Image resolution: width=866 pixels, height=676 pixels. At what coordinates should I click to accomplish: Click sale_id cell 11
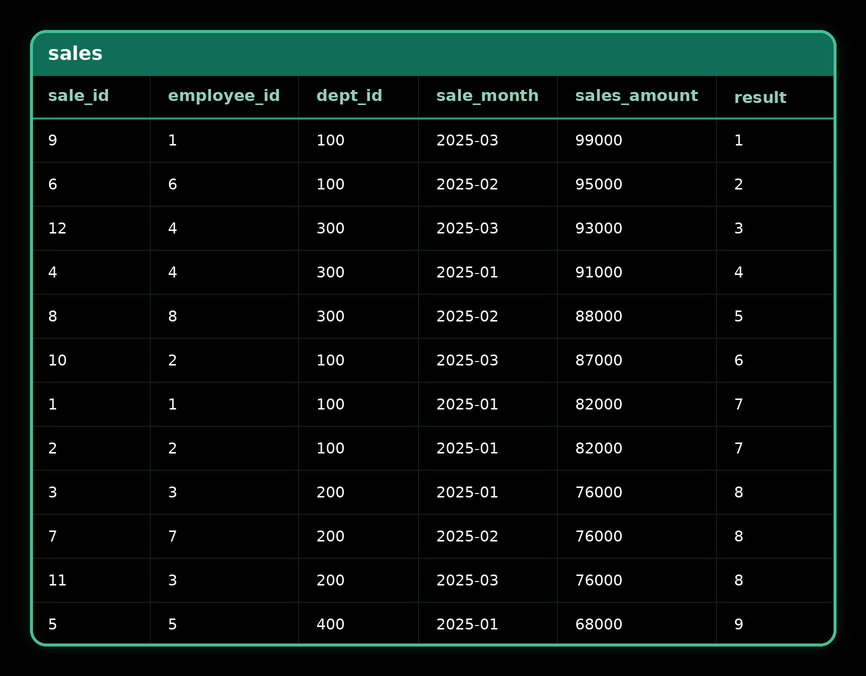(x=57, y=580)
